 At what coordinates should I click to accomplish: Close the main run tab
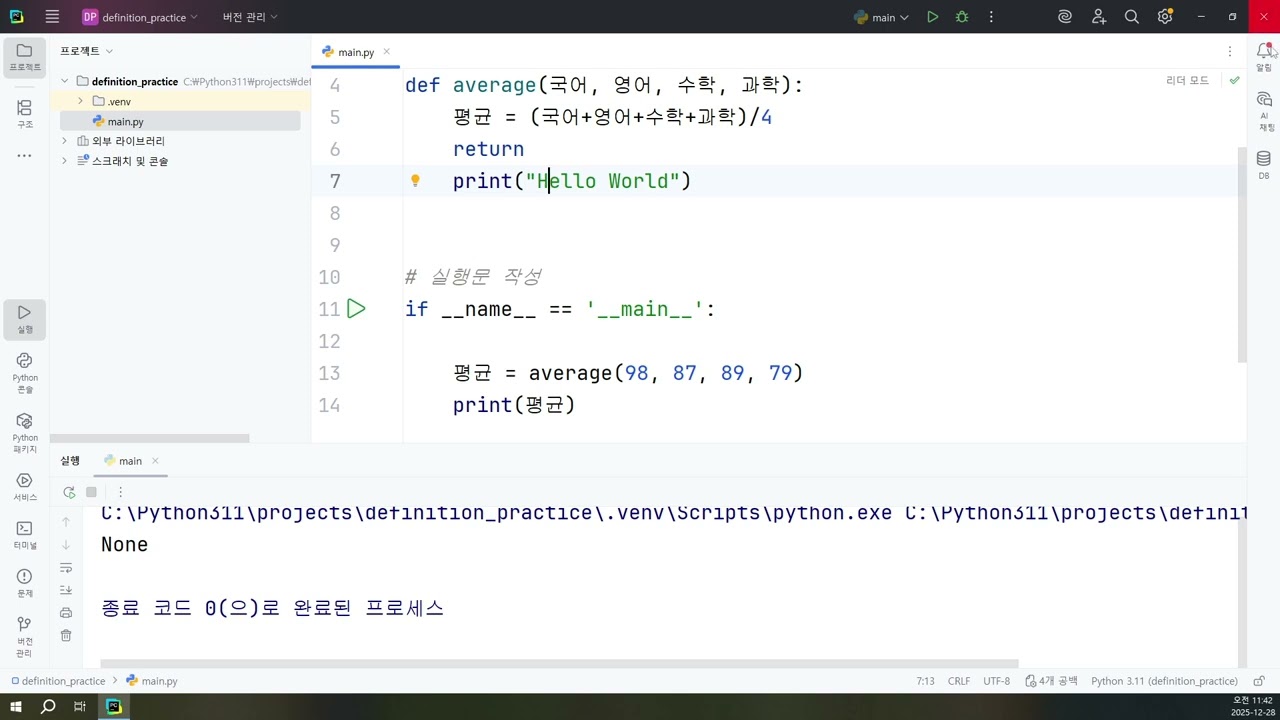coord(155,461)
